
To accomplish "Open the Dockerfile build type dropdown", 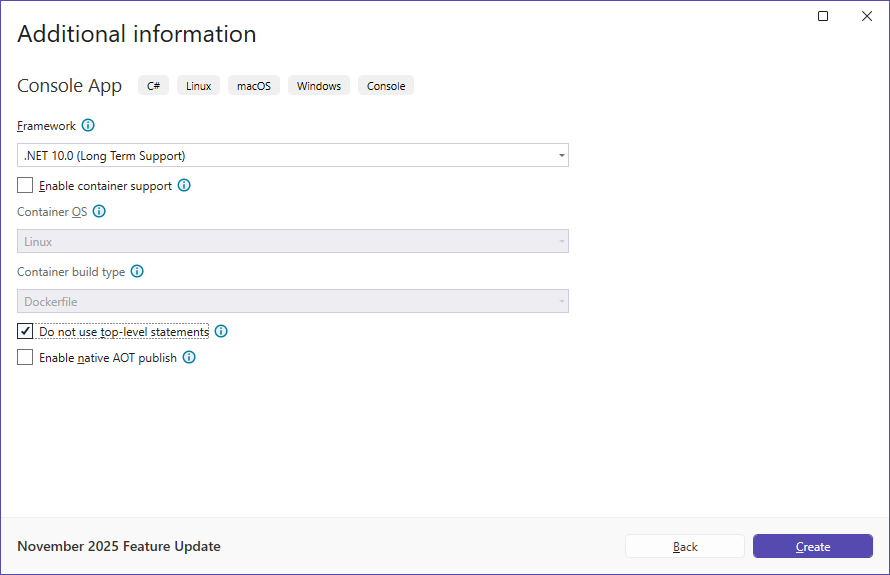I will click(x=293, y=301).
